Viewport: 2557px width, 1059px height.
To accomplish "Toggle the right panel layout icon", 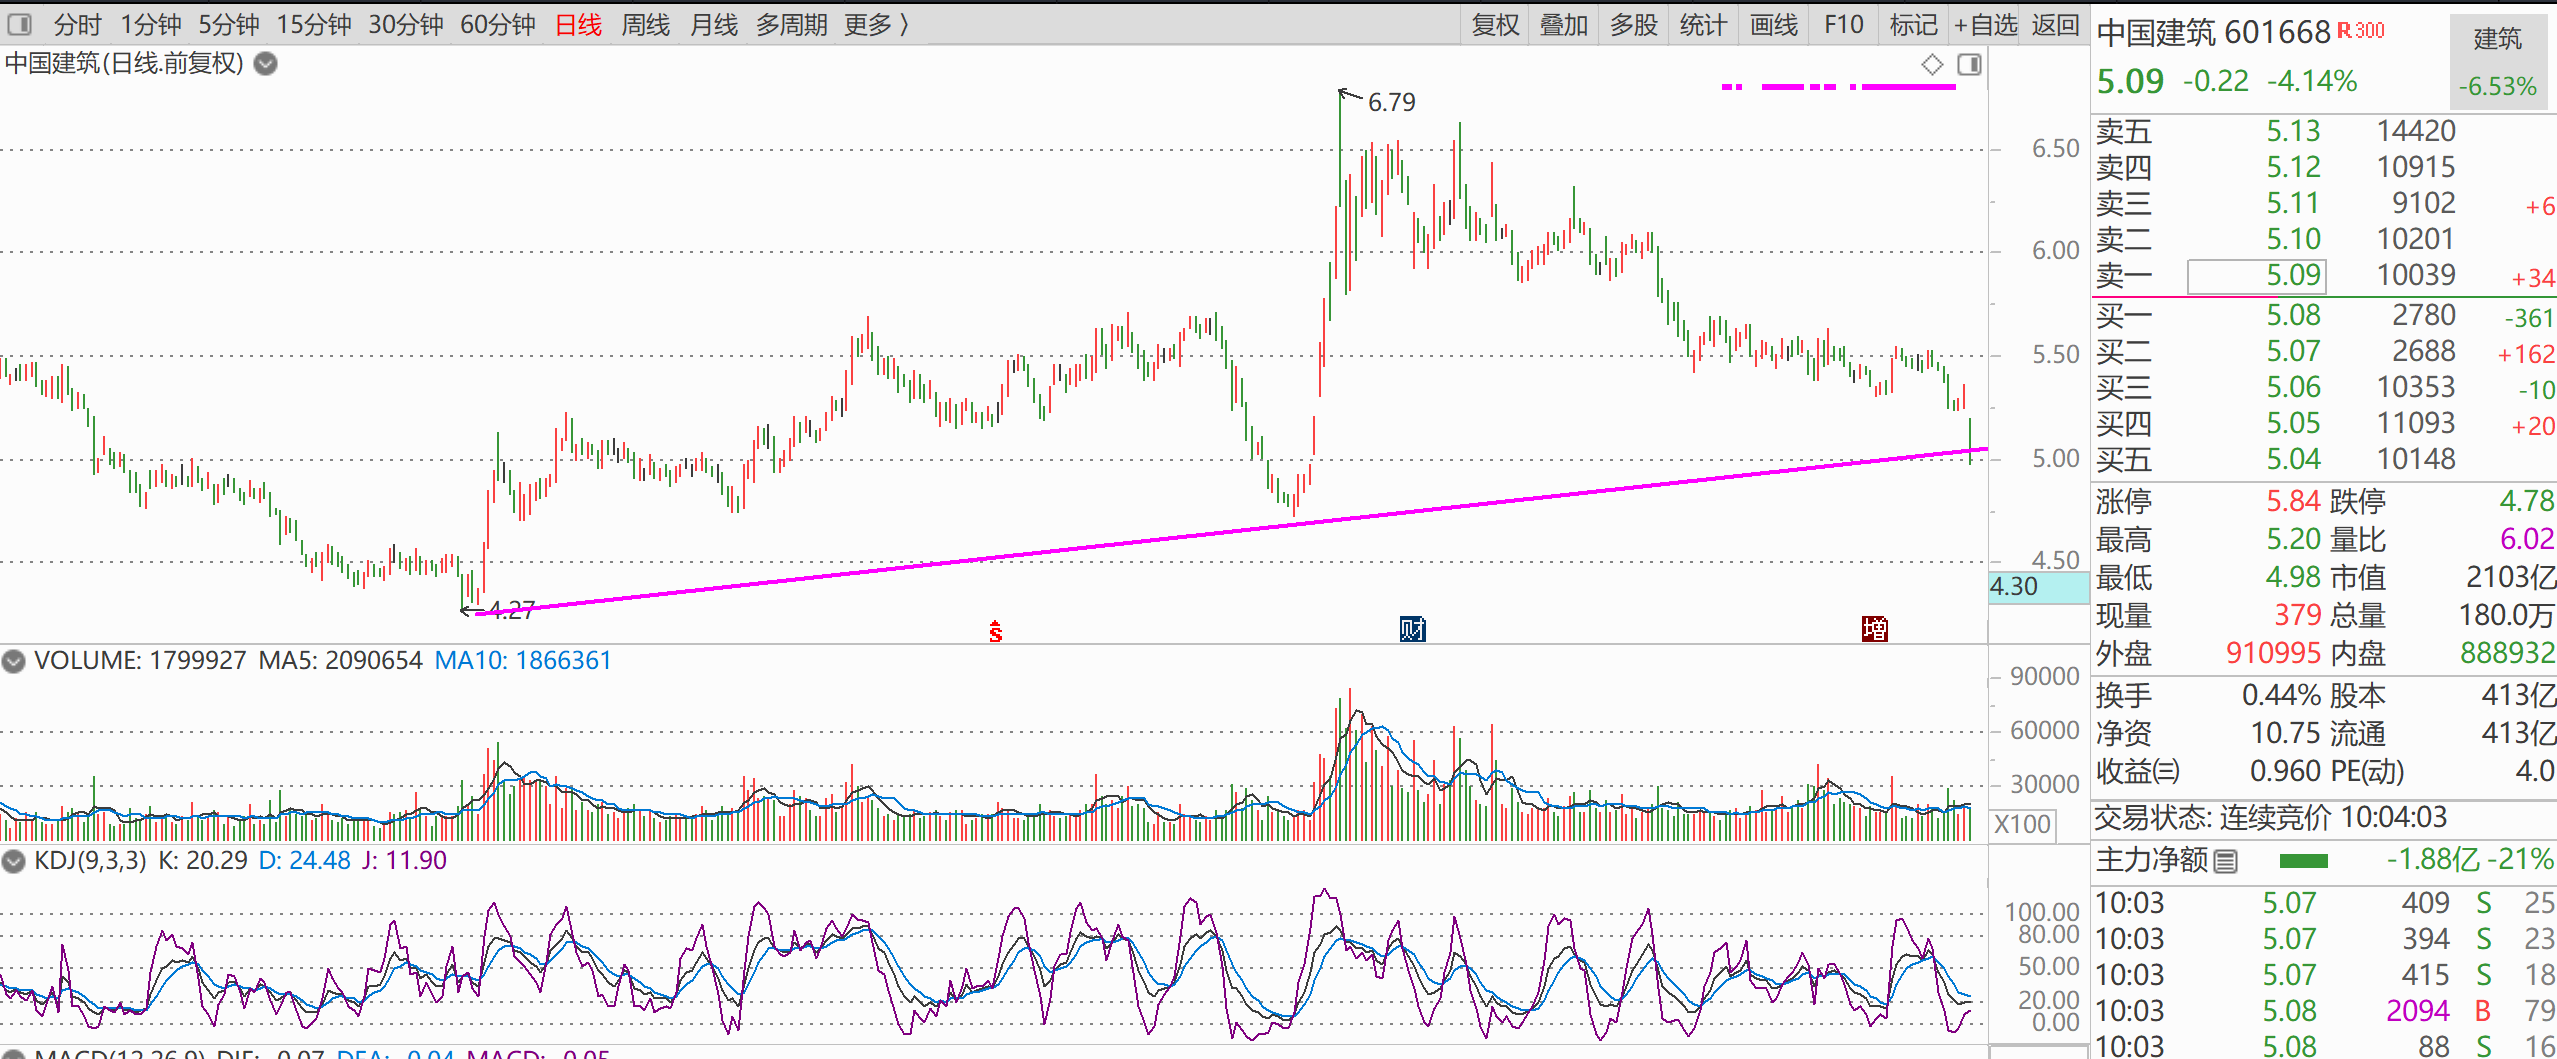I will [1970, 65].
